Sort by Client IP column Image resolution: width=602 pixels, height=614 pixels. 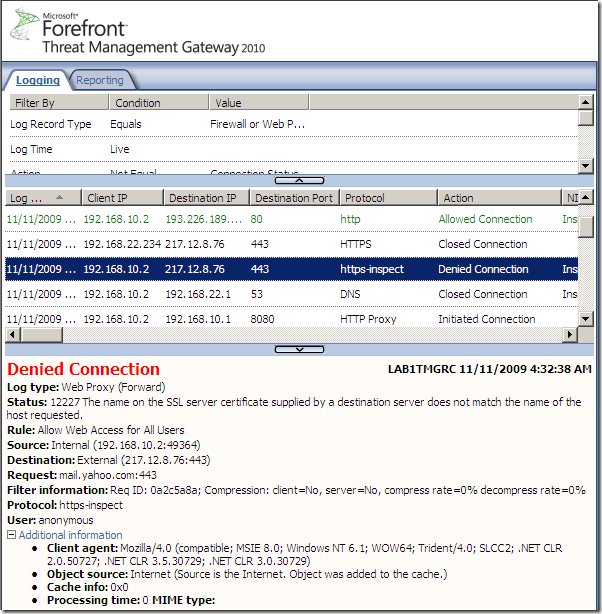pyautogui.click(x=123, y=198)
